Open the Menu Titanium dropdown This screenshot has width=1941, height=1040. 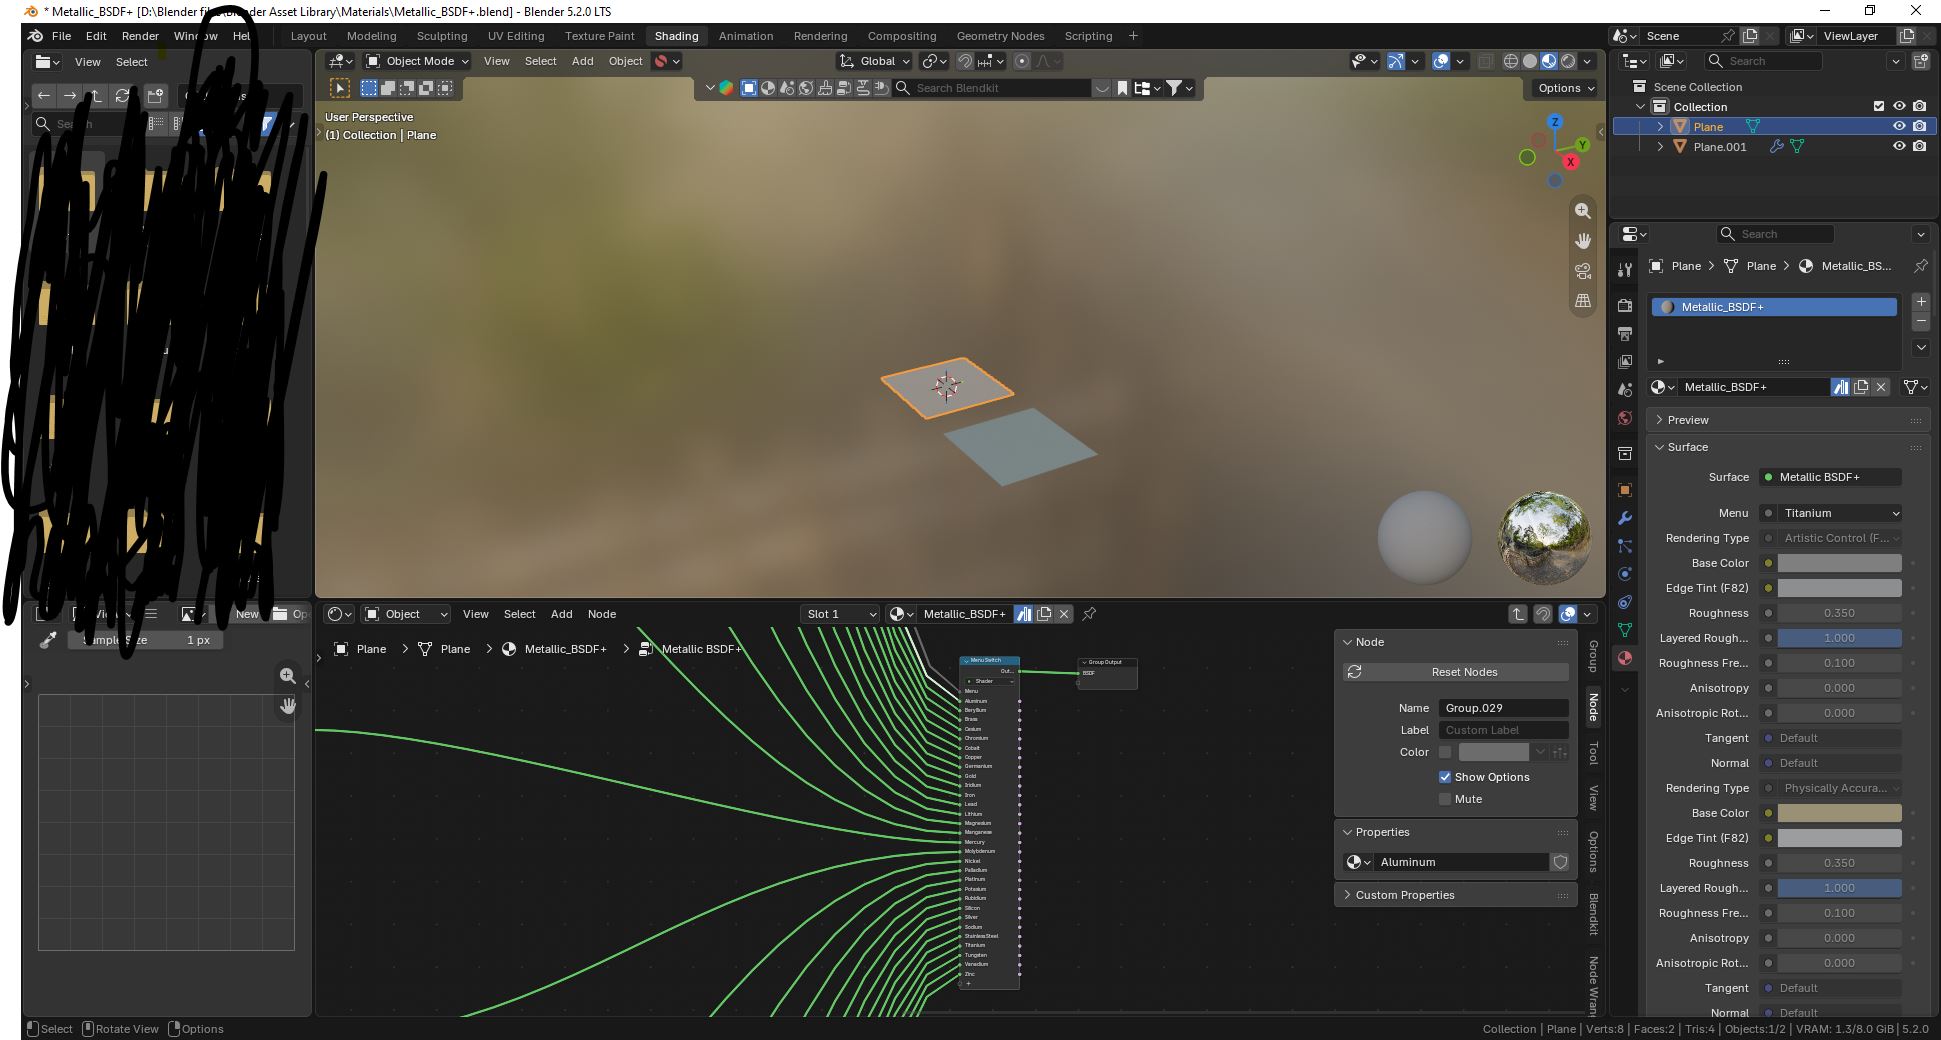click(x=1840, y=513)
